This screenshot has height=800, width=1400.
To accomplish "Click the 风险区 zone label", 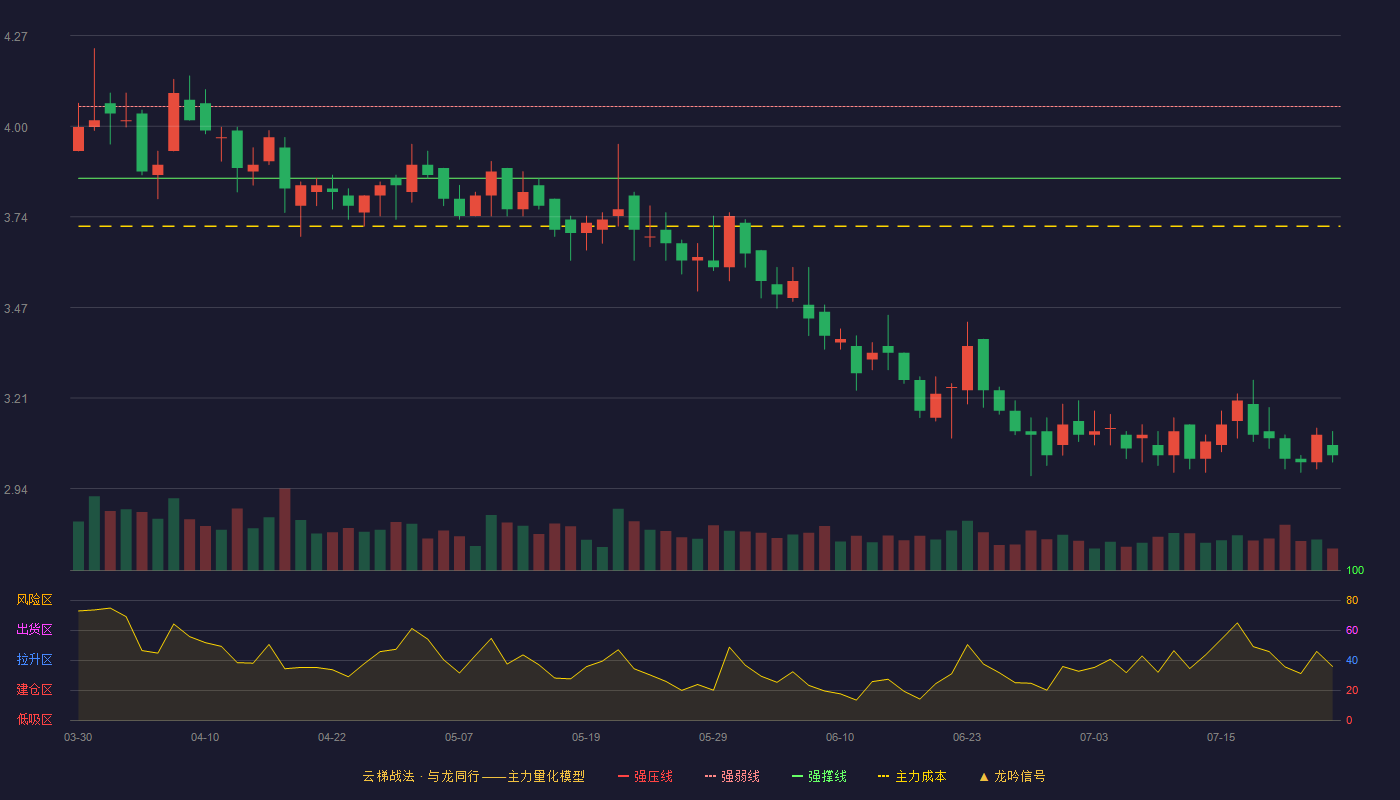I will [x=34, y=600].
